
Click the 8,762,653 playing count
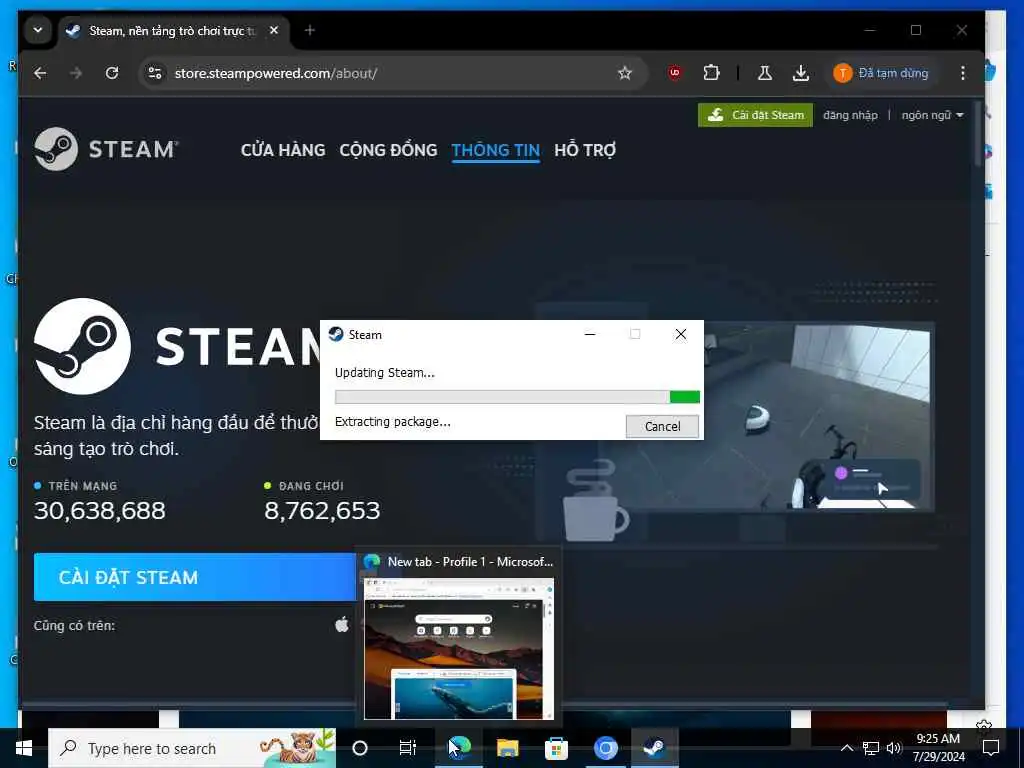tap(322, 511)
